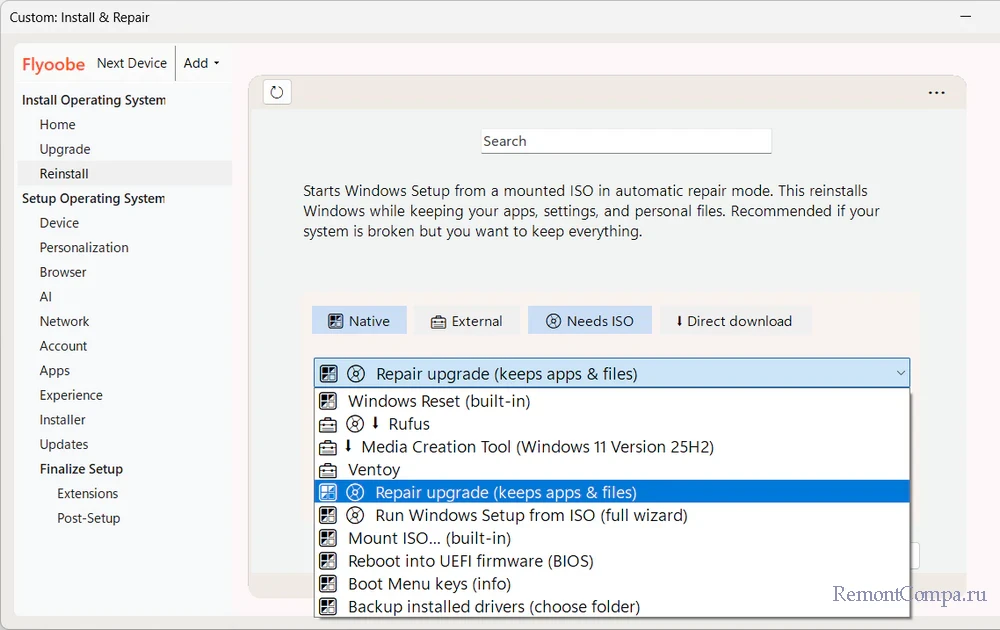Image resolution: width=1000 pixels, height=630 pixels.
Task: Click the disc icon next to Rufus
Action: coord(355,424)
